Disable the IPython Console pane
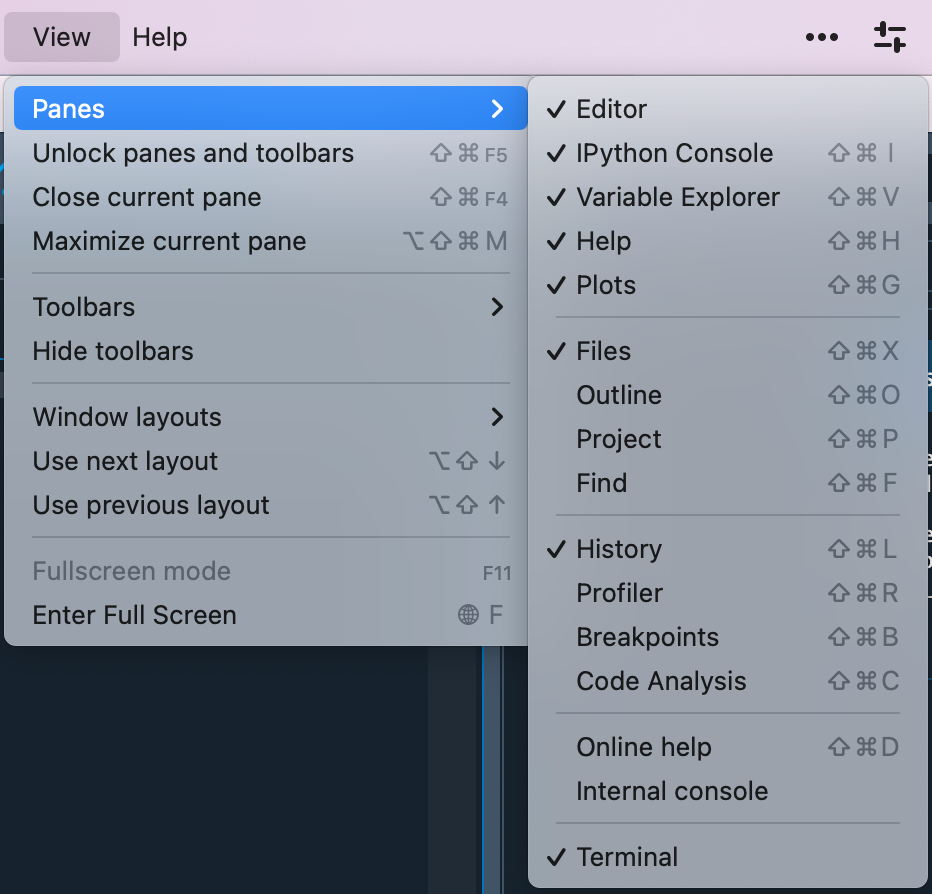Image resolution: width=932 pixels, height=894 pixels. [674, 153]
